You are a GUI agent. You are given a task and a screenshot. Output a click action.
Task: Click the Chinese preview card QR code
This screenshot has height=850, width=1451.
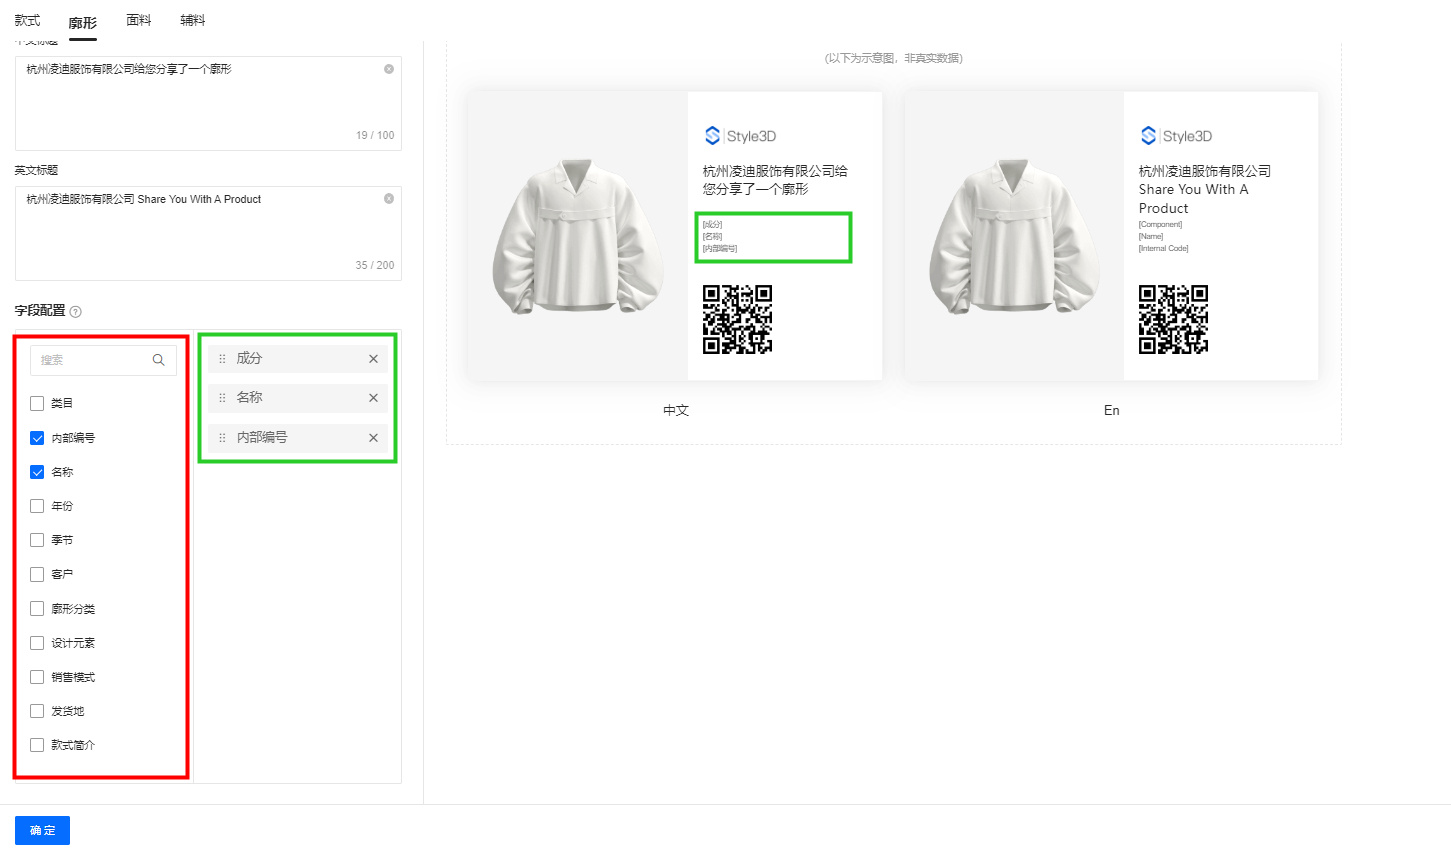(737, 320)
